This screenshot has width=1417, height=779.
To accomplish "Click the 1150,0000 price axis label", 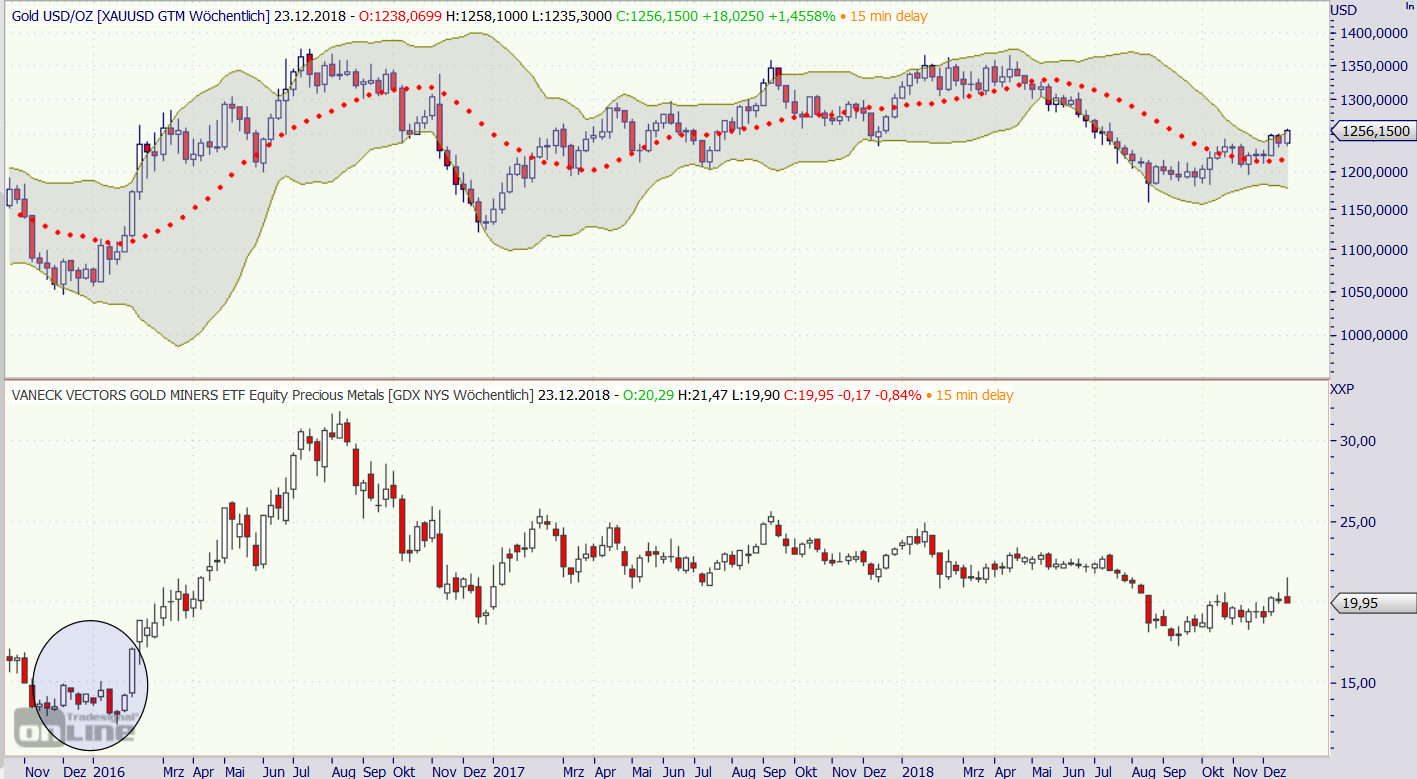I will (1375, 210).
